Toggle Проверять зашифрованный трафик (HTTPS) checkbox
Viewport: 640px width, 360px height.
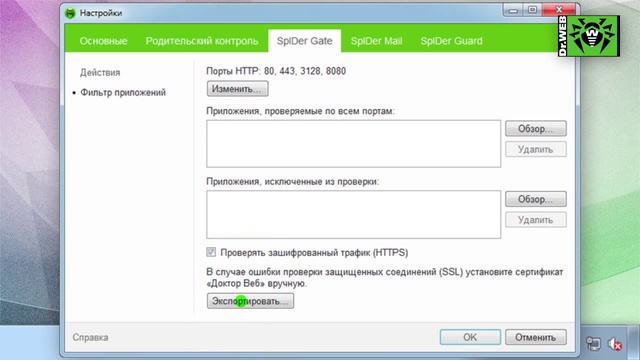(x=211, y=252)
